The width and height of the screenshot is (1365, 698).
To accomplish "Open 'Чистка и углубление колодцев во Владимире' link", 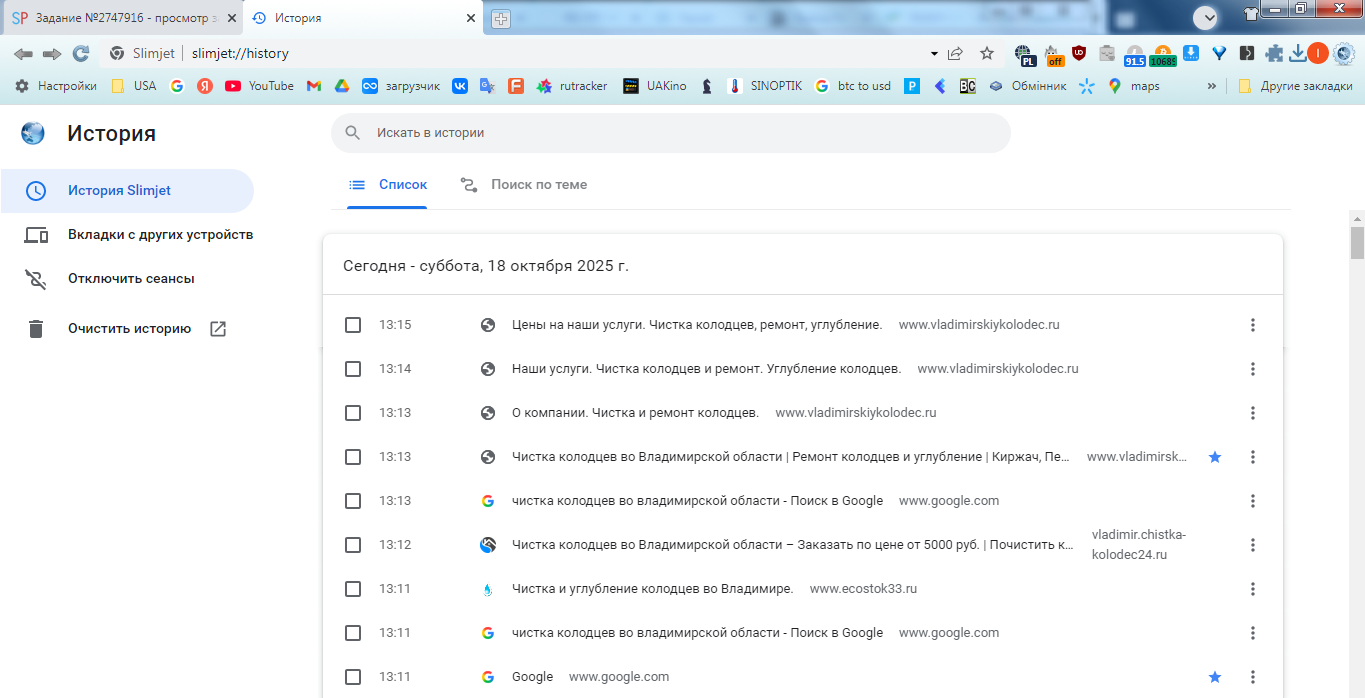I will pyautogui.click(x=652, y=589).
